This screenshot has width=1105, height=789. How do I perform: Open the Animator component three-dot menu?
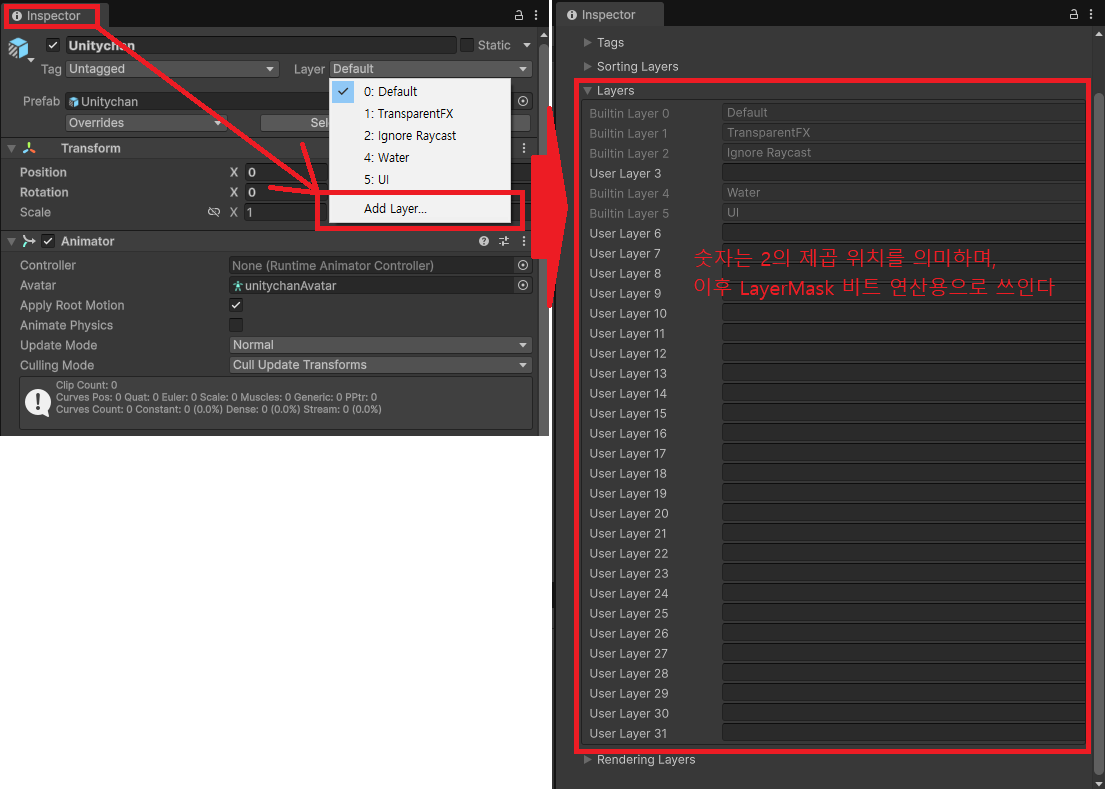(x=524, y=241)
